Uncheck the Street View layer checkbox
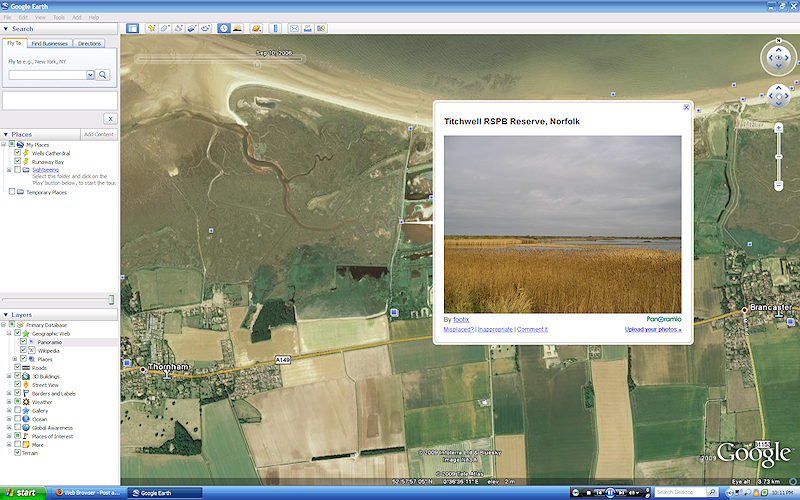This screenshot has width=800, height=500. click(17, 385)
